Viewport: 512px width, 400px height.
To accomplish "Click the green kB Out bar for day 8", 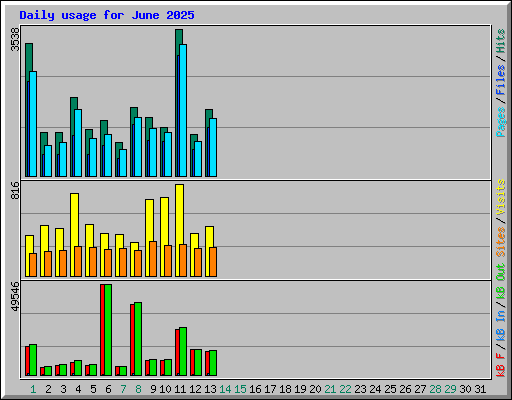I will click(138, 339).
